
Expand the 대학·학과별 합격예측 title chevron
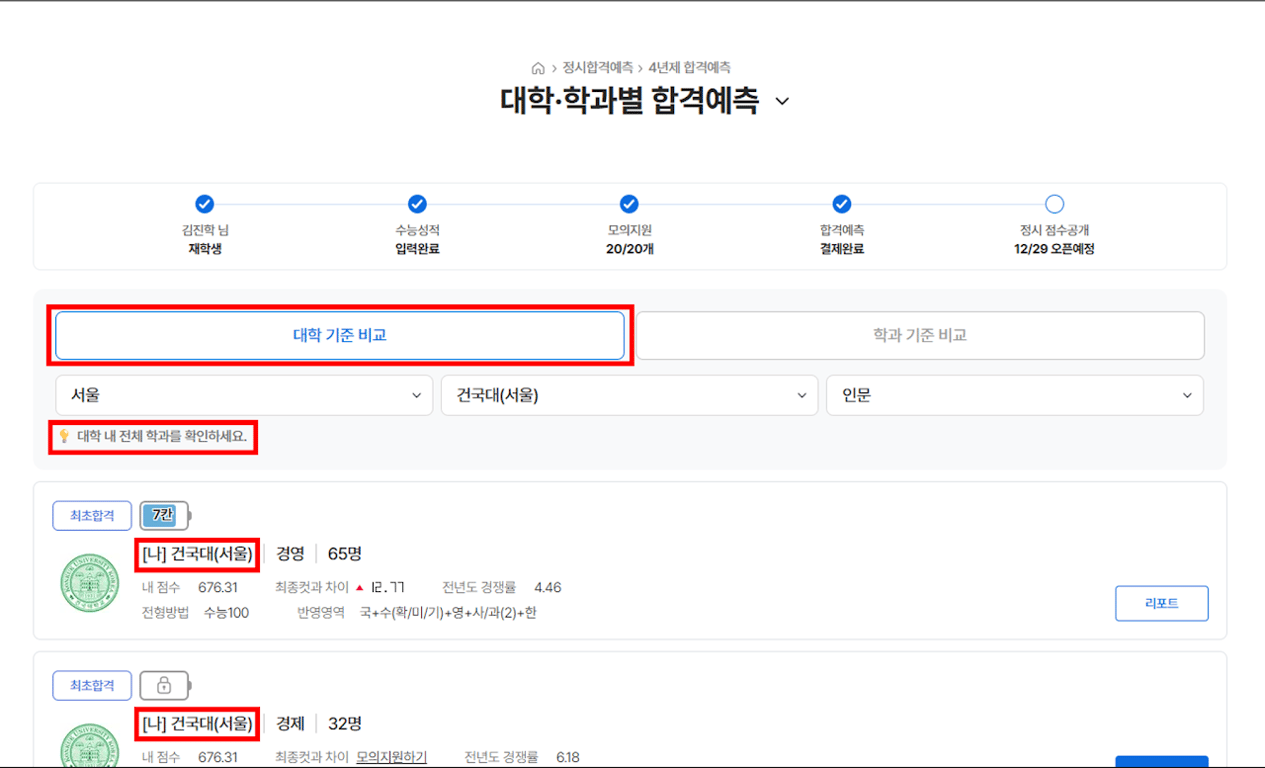(782, 101)
